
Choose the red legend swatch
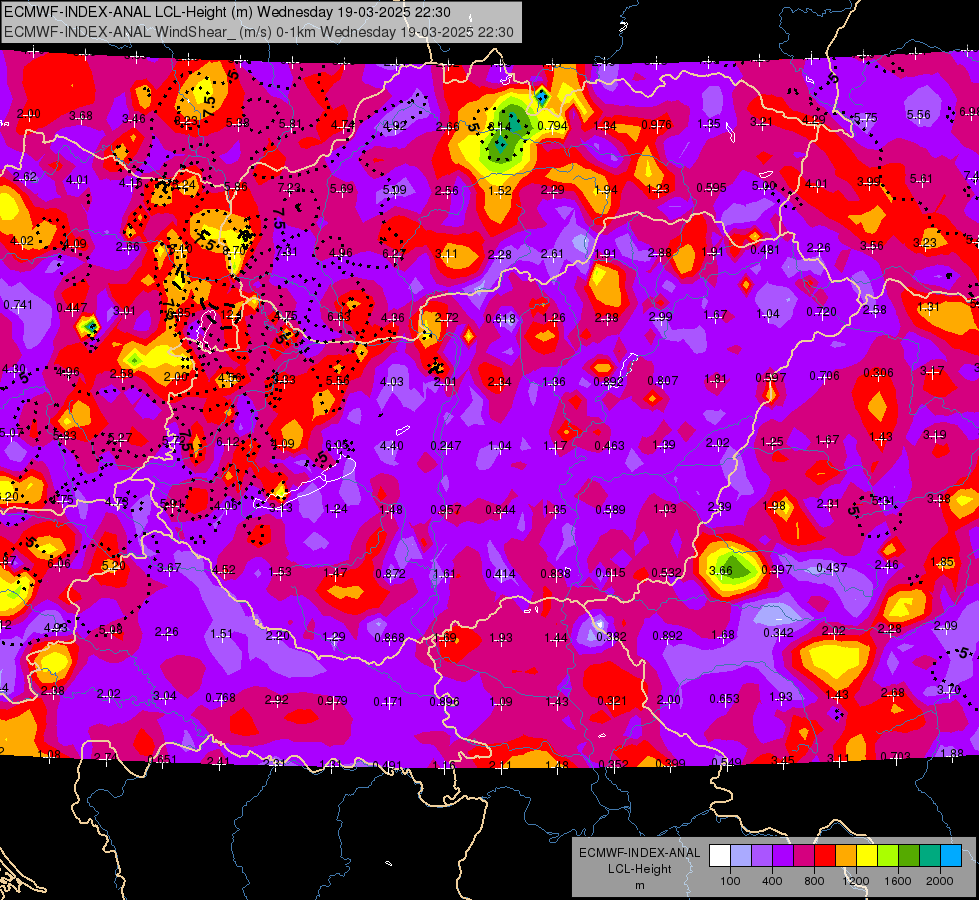pos(825,855)
